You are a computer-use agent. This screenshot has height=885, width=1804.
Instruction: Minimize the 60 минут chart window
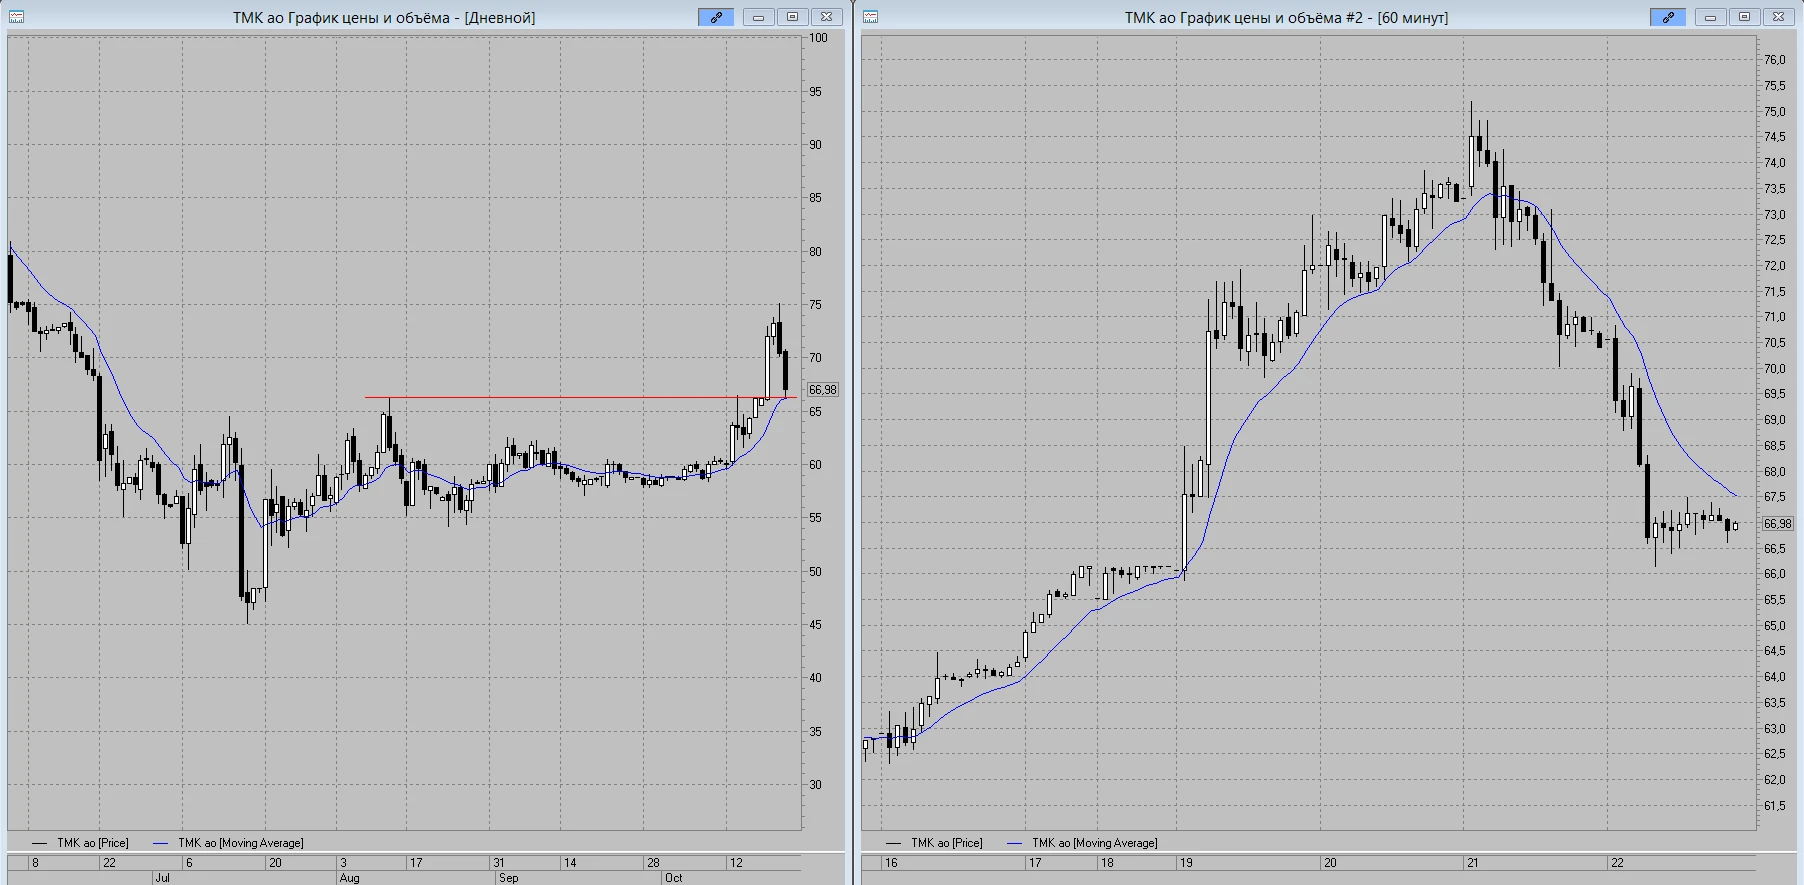[x=1711, y=17]
